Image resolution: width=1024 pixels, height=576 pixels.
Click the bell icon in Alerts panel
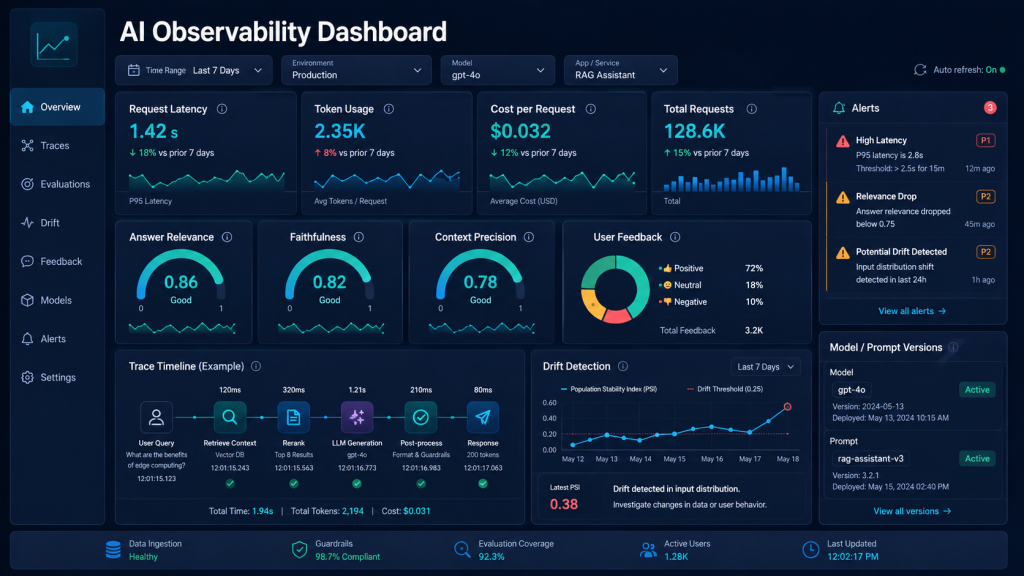pyautogui.click(x=839, y=108)
